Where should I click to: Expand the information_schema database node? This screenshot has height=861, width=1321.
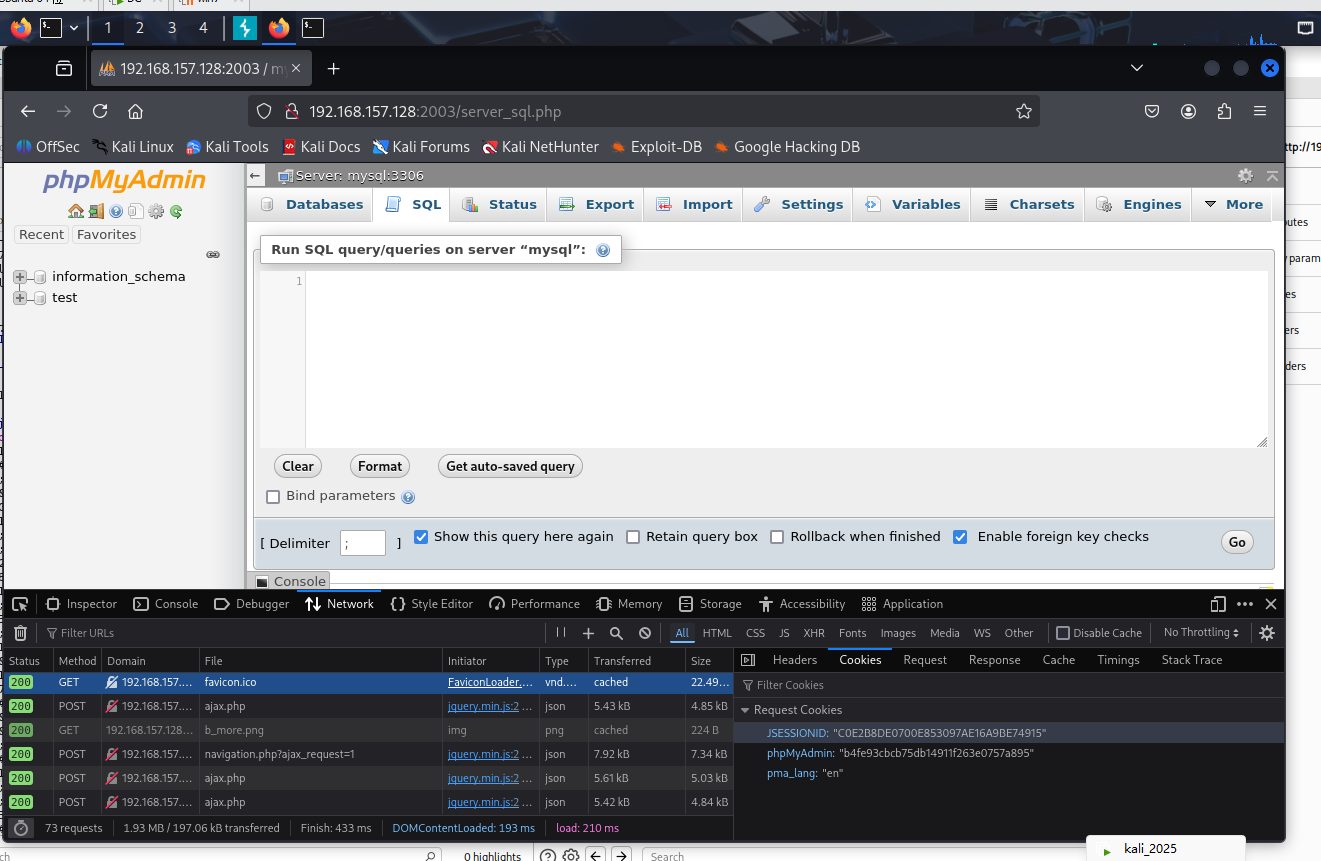pyautogui.click(x=20, y=277)
